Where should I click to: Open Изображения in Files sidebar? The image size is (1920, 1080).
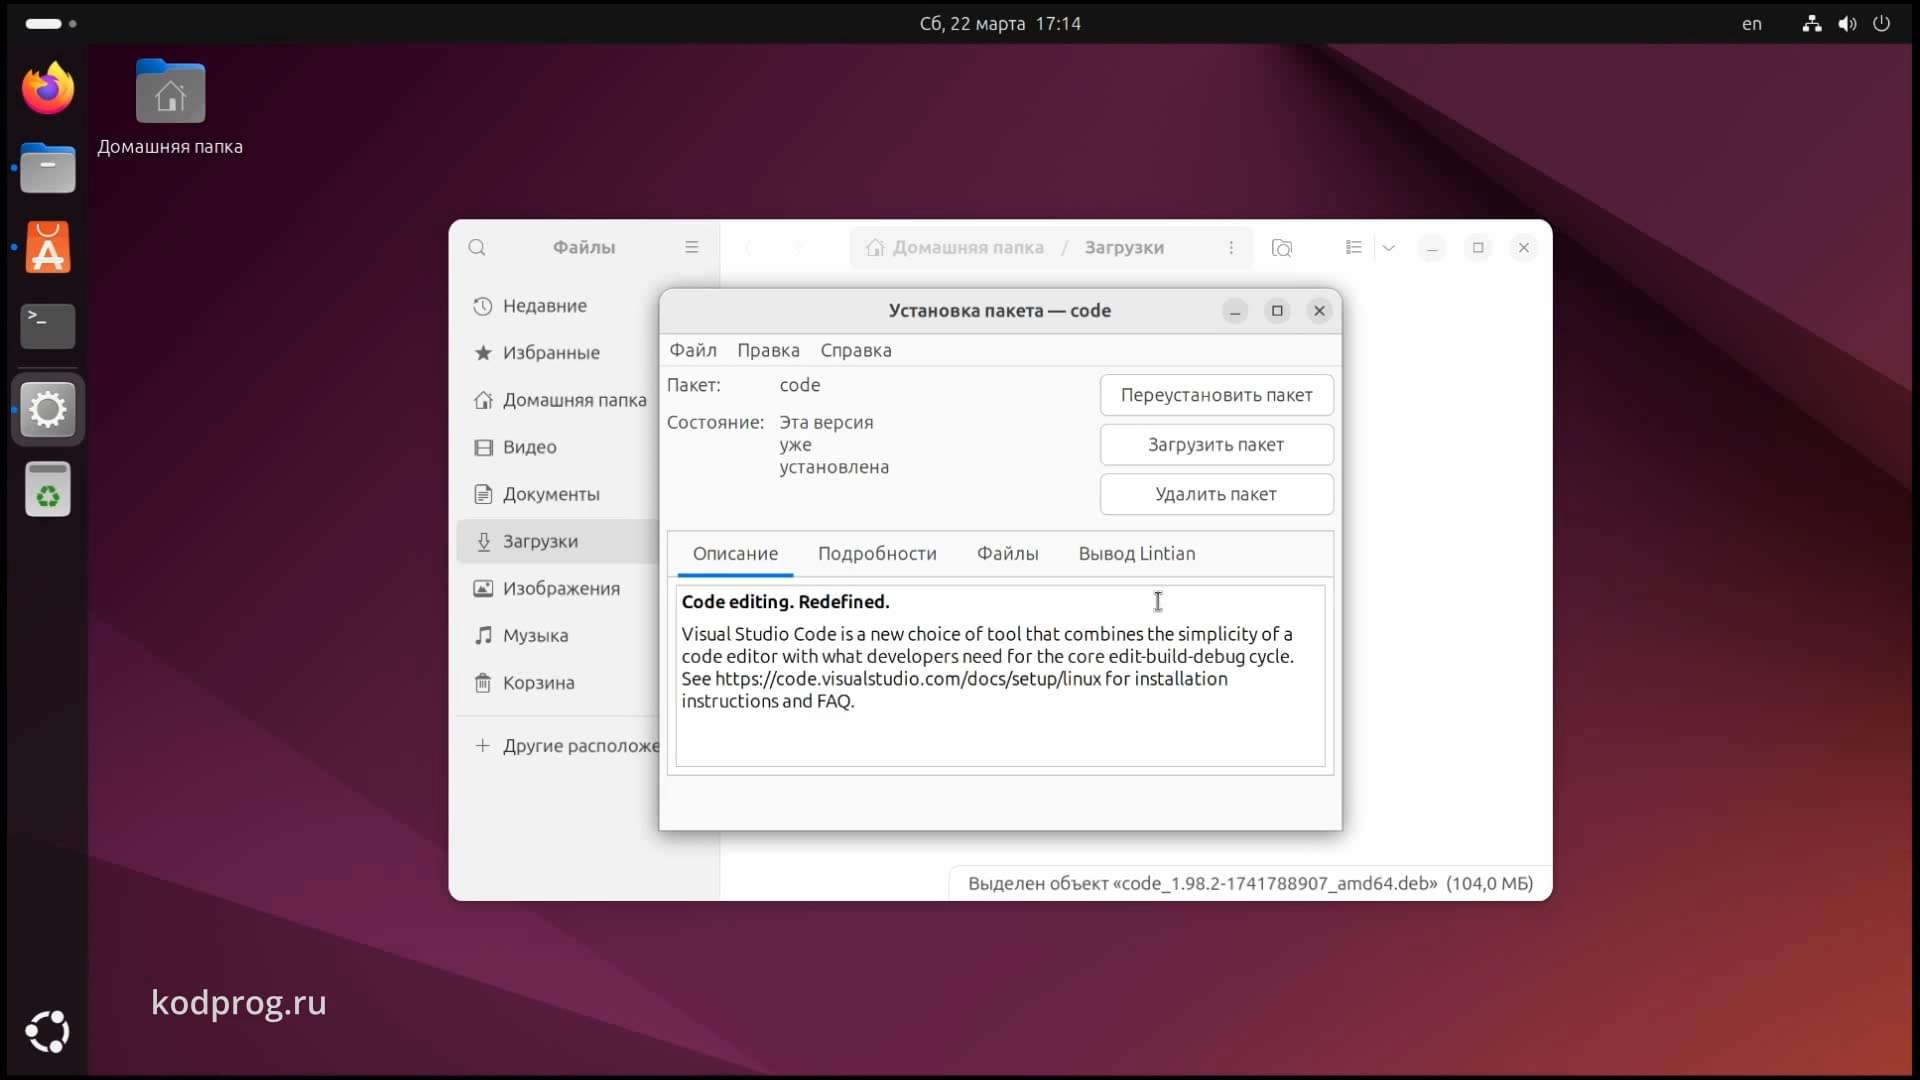coord(557,588)
